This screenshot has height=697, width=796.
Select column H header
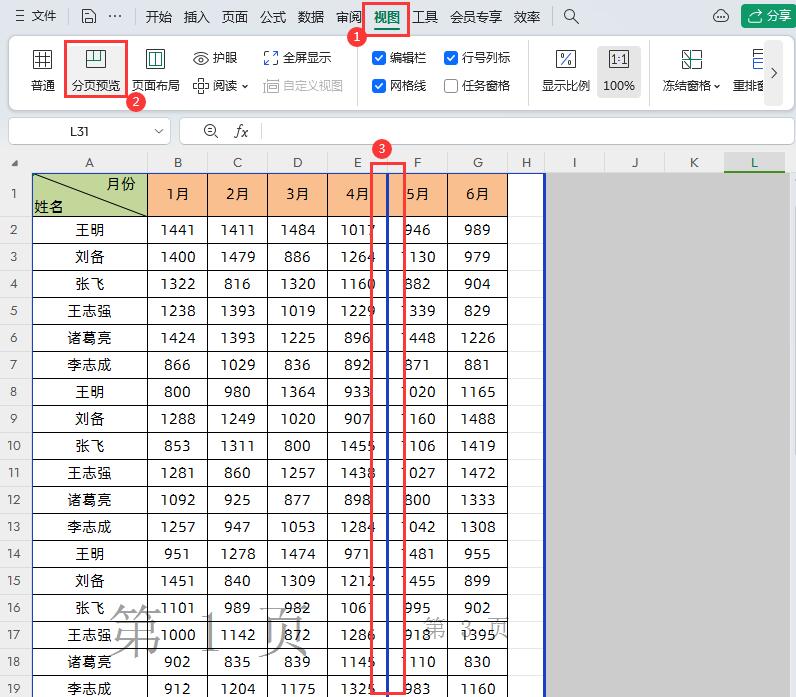click(526, 162)
